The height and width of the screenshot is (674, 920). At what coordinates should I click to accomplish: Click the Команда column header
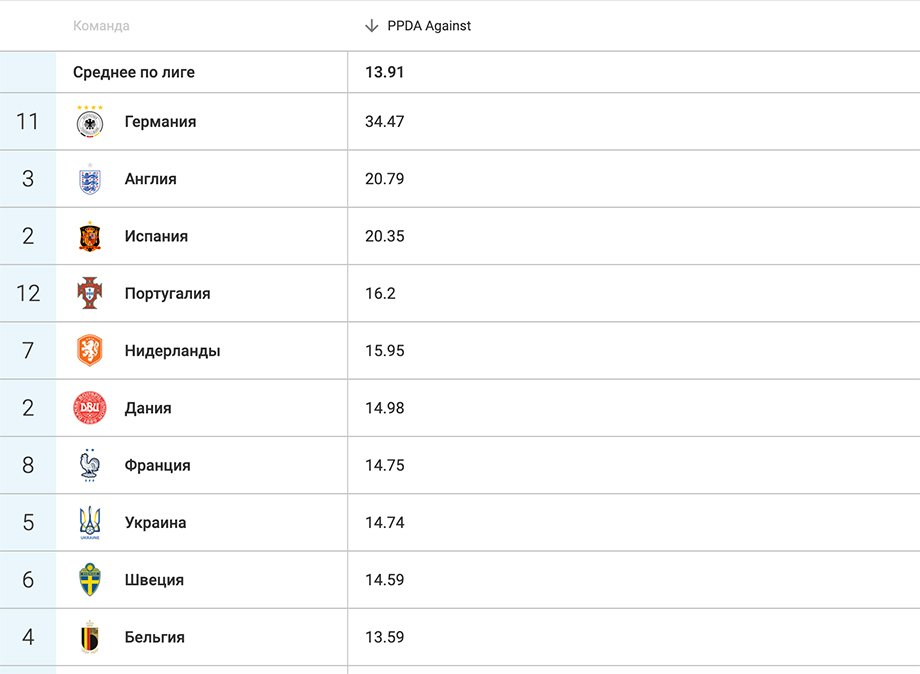[101, 26]
